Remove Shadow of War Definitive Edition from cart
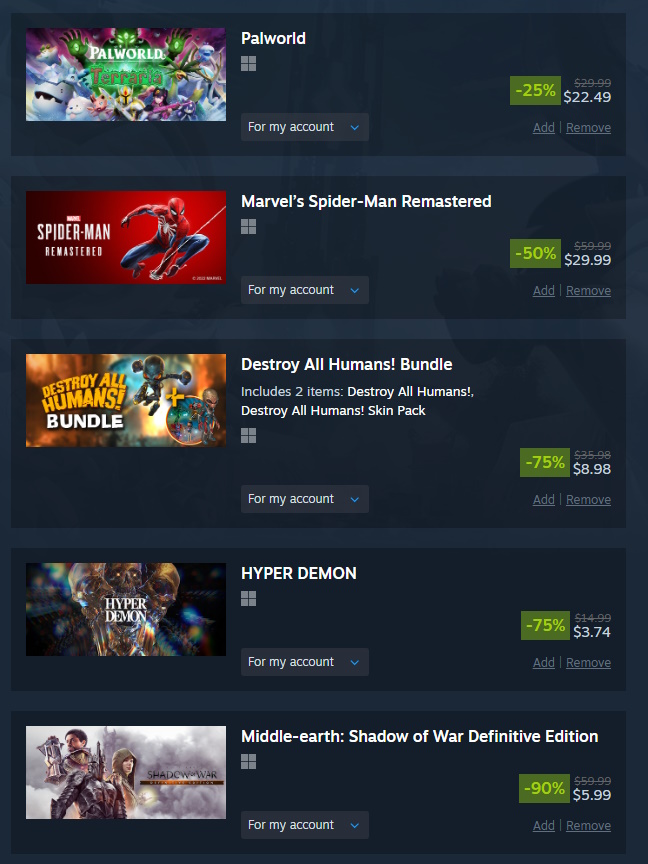Screen dimensions: 648x864 click(x=588, y=825)
